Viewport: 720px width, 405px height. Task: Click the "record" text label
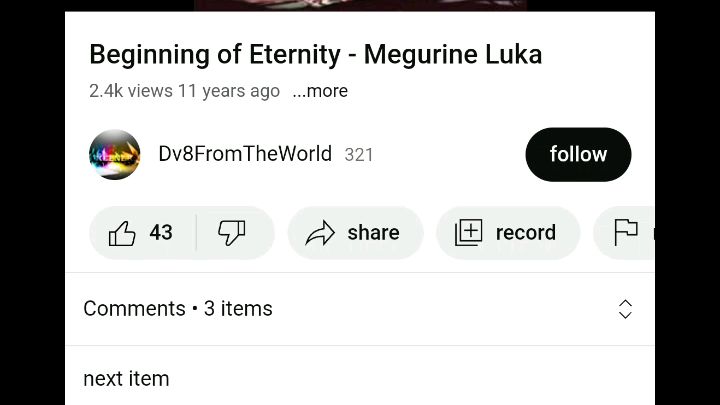525,233
